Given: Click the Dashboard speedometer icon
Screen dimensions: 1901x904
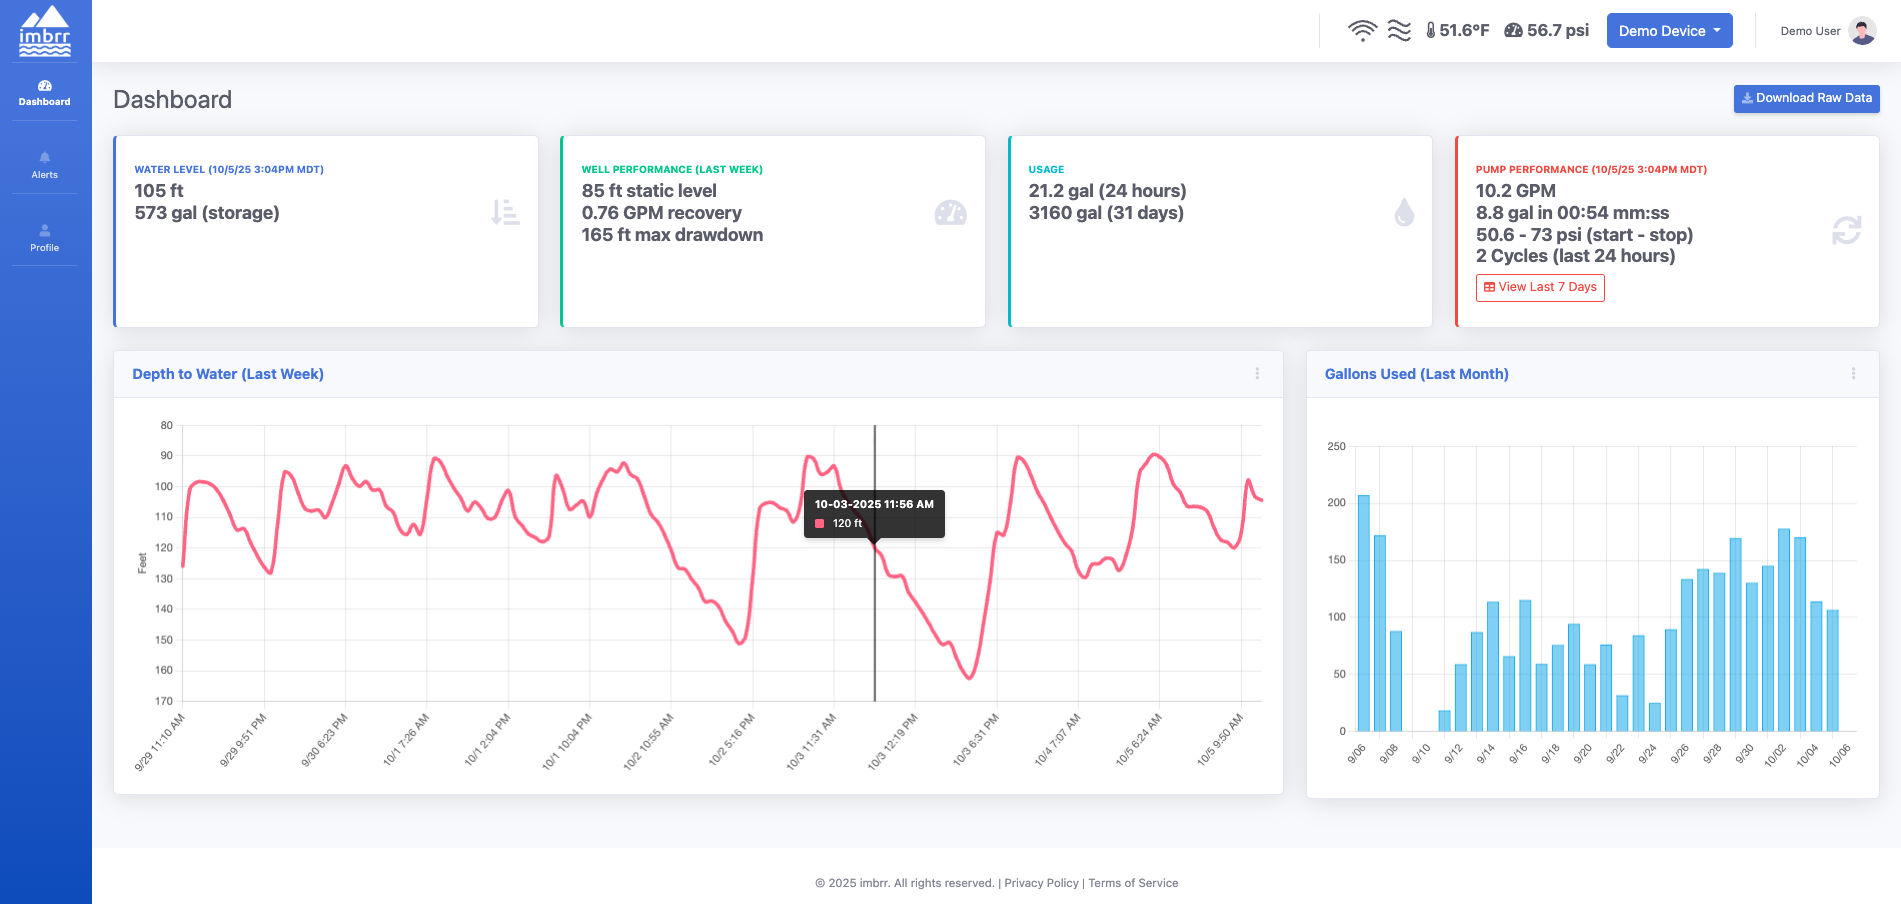Looking at the screenshot, I should click(44, 85).
